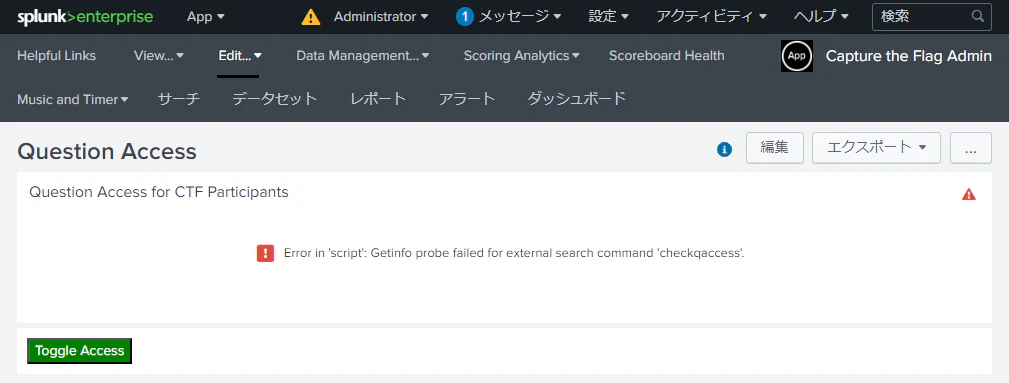Open the エクスポート dropdown button
This screenshot has width=1009, height=383.
[x=876, y=147]
